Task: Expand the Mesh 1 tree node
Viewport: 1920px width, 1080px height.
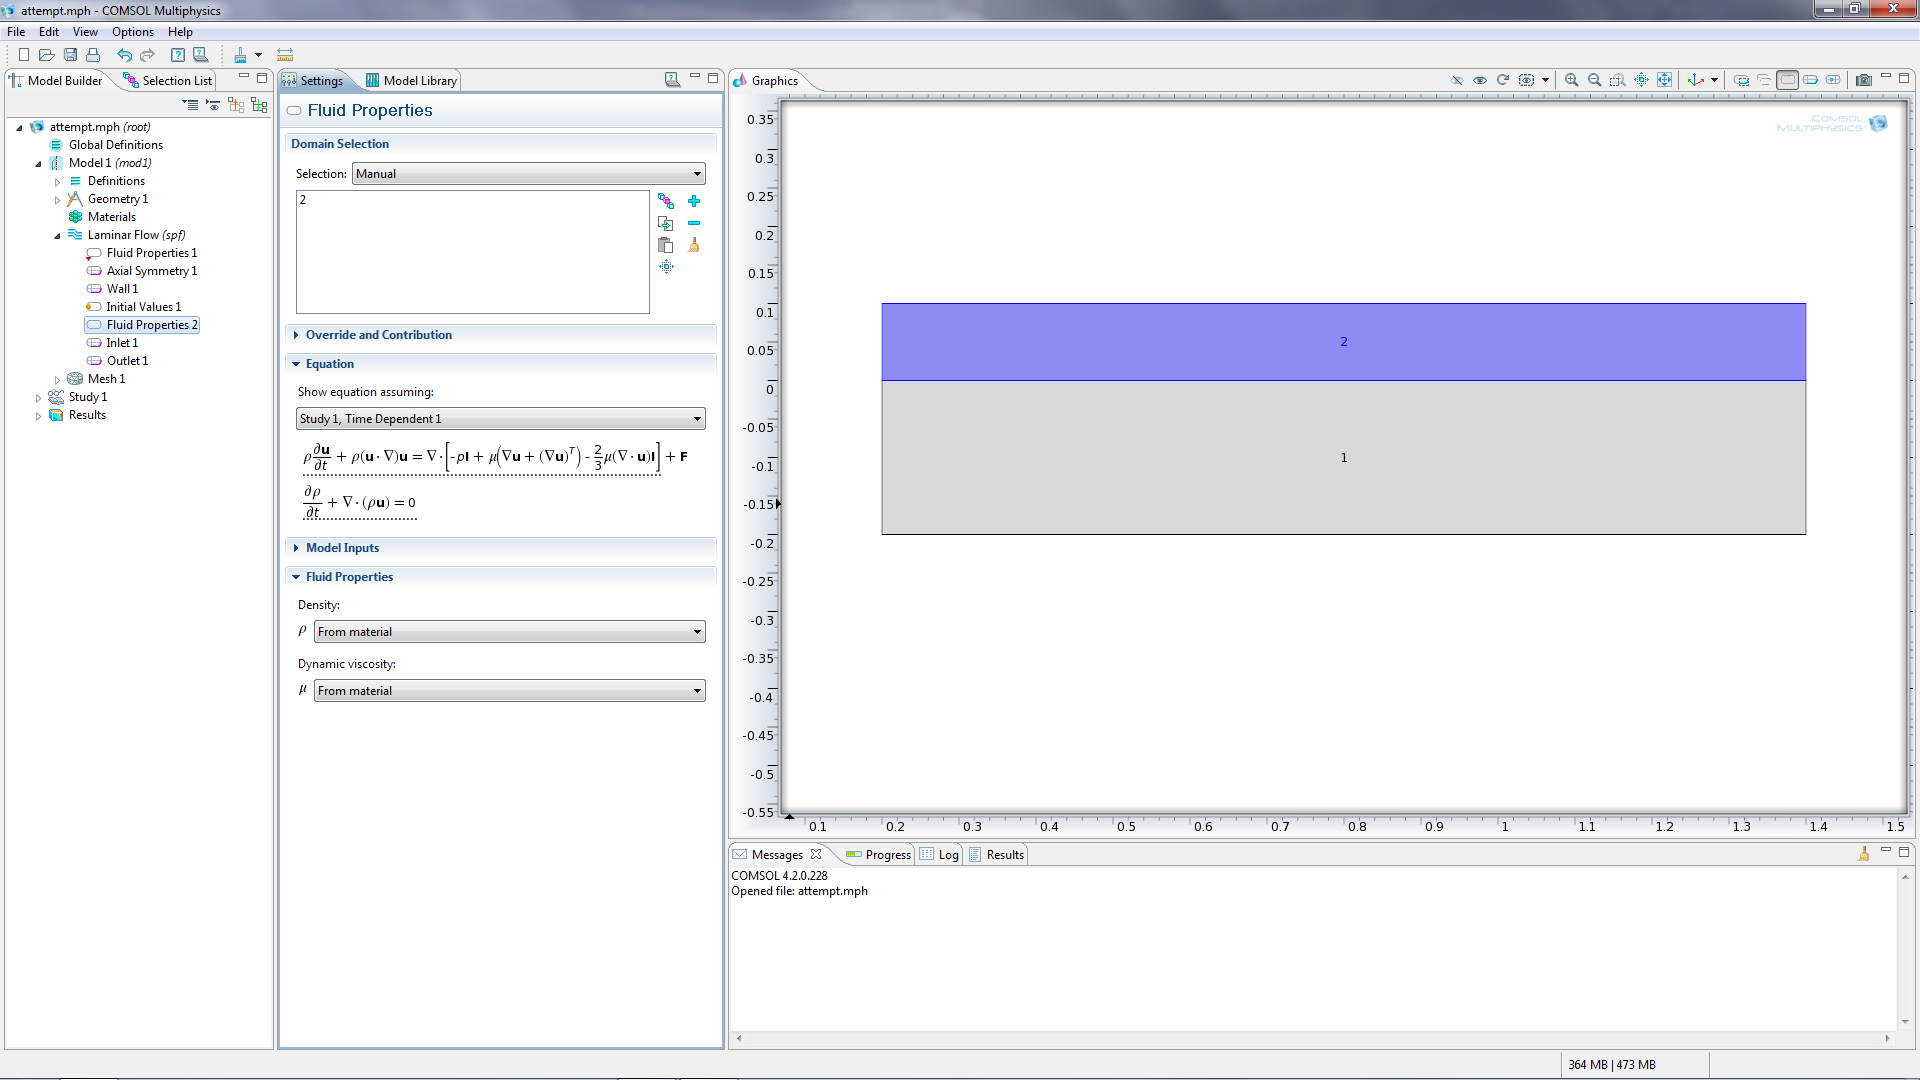Action: 57,380
